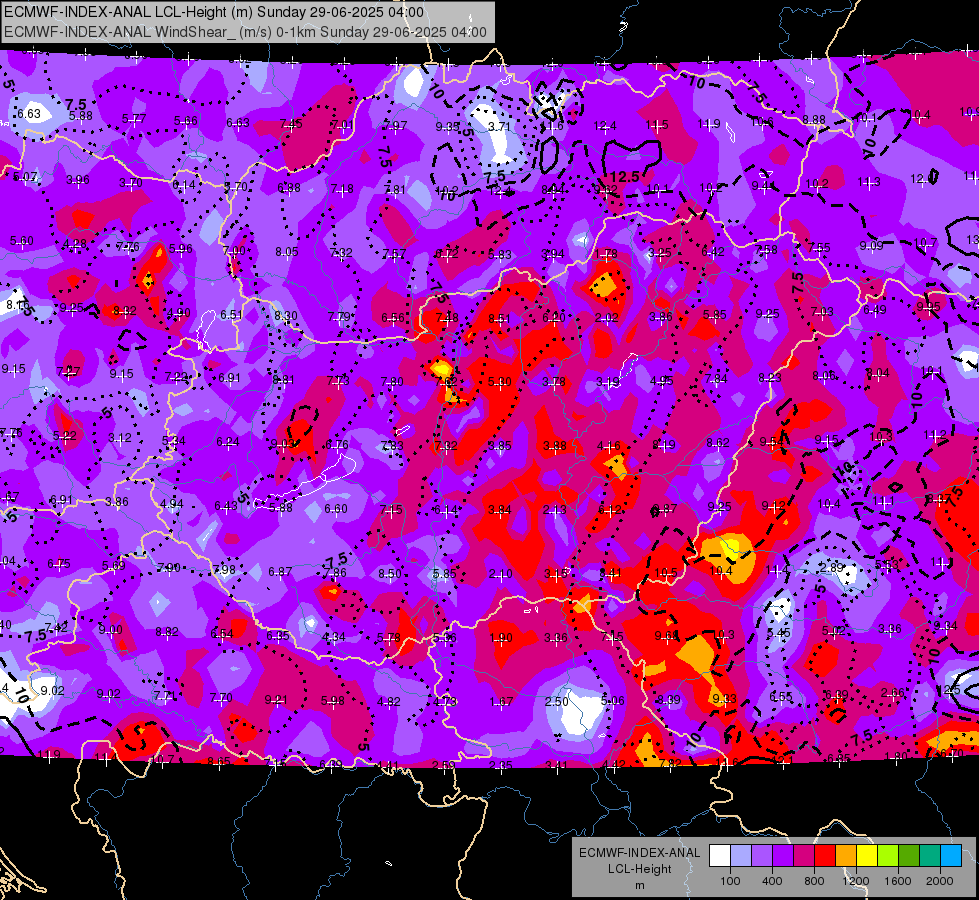The image size is (979, 900).
Task: Click the legend tick value 1200
Action: 855,881
